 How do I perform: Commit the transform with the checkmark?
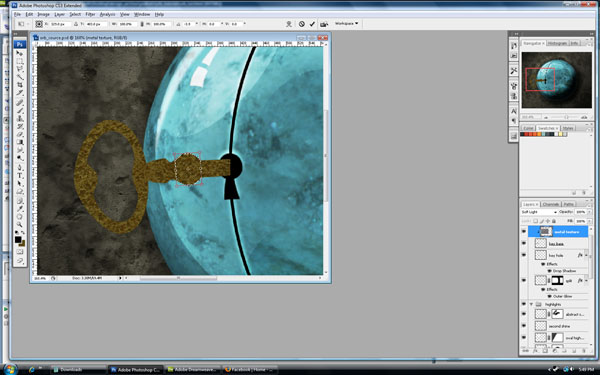[312, 24]
